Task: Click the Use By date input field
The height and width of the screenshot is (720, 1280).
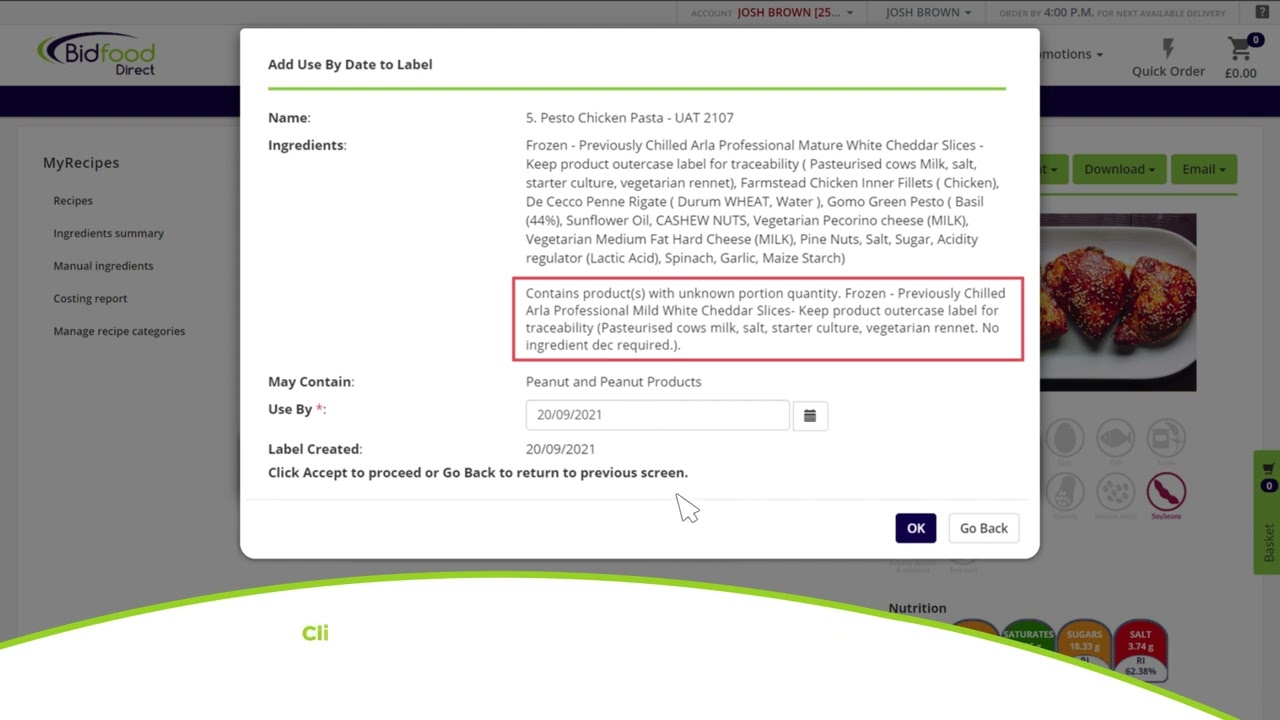Action: 657,415
